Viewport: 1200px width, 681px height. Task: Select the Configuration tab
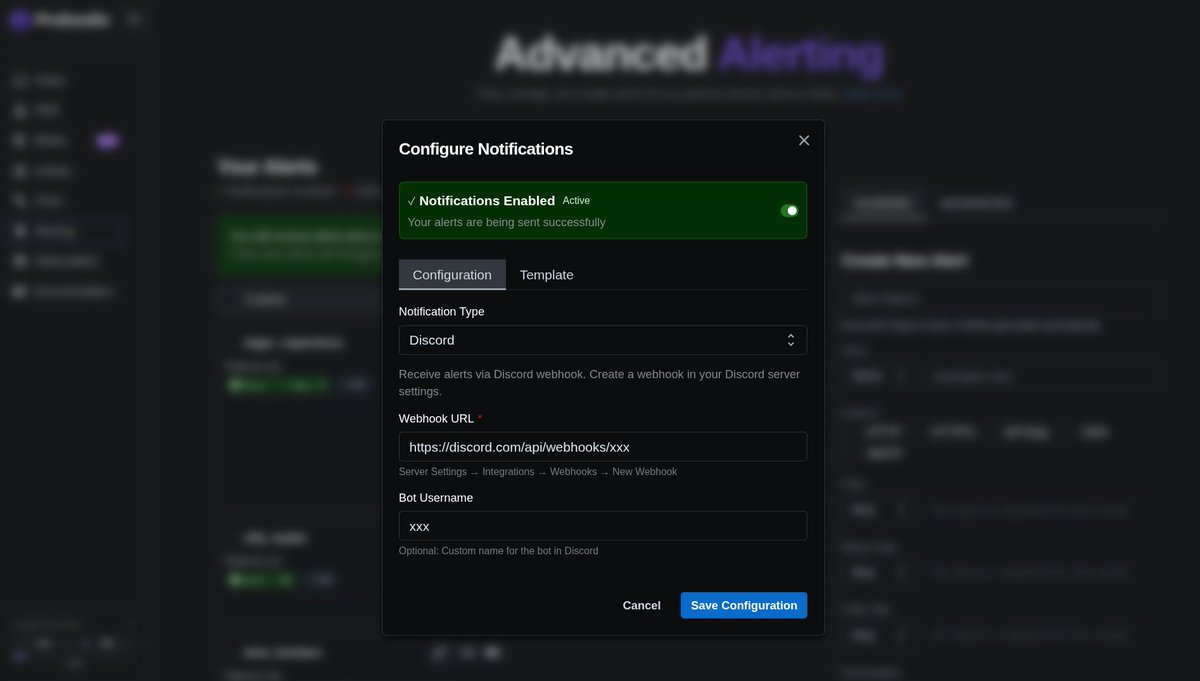452,275
